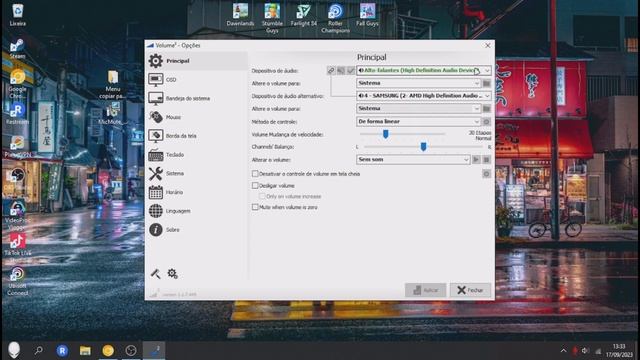Screen dimensions: 640x360
Task: Open the Mouse settings category
Action: tap(196, 117)
